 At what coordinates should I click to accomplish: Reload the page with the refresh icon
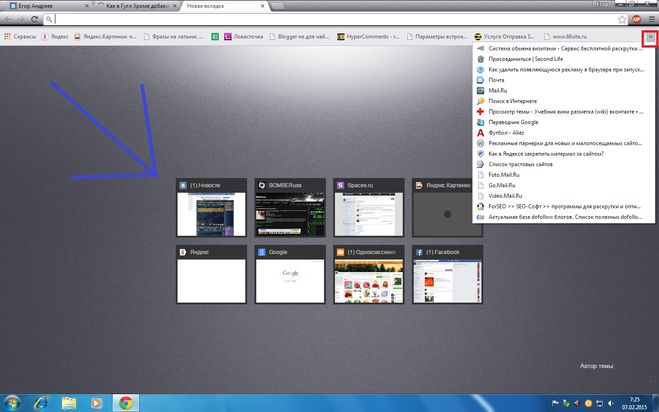(35, 19)
